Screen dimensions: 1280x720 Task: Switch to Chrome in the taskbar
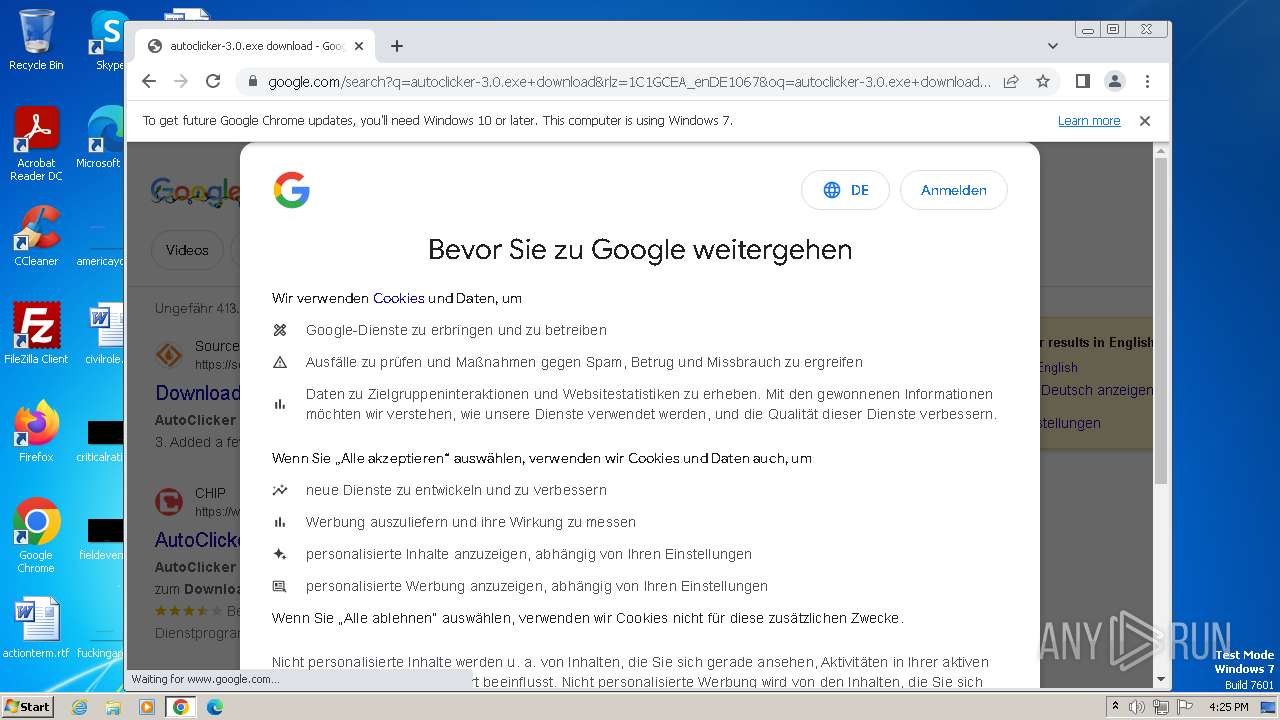pos(181,707)
